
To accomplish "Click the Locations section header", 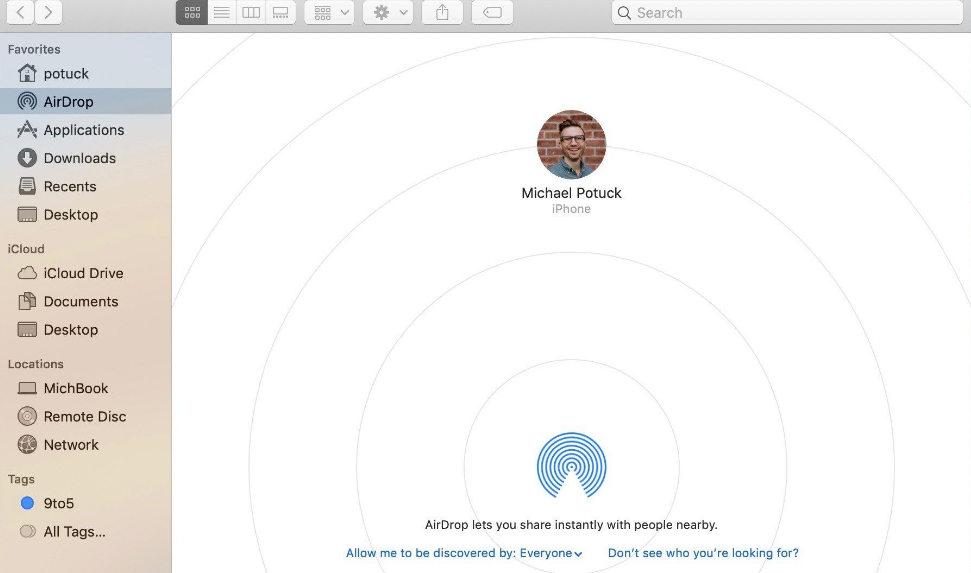I will 35,364.
